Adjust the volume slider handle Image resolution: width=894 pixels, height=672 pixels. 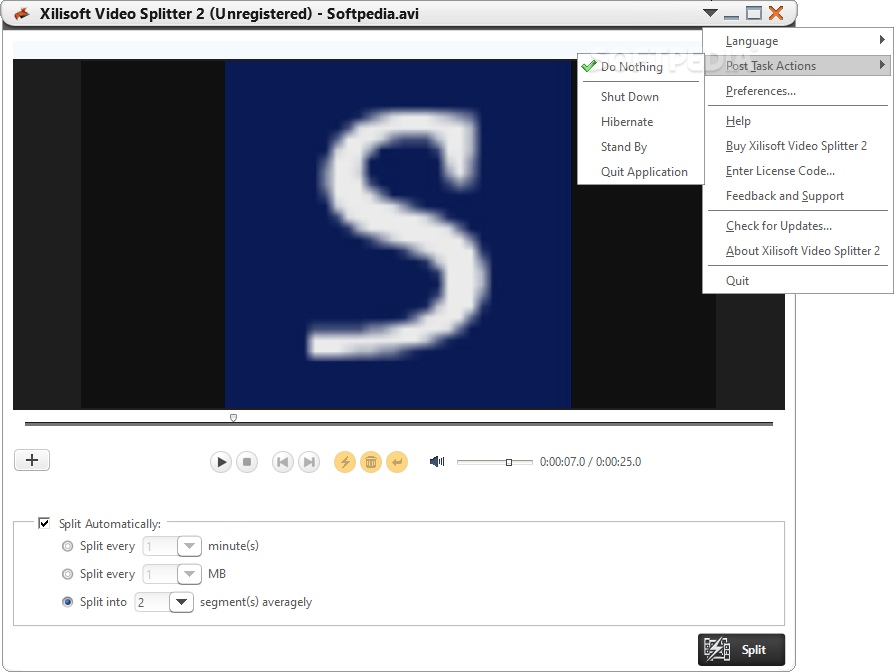point(509,462)
